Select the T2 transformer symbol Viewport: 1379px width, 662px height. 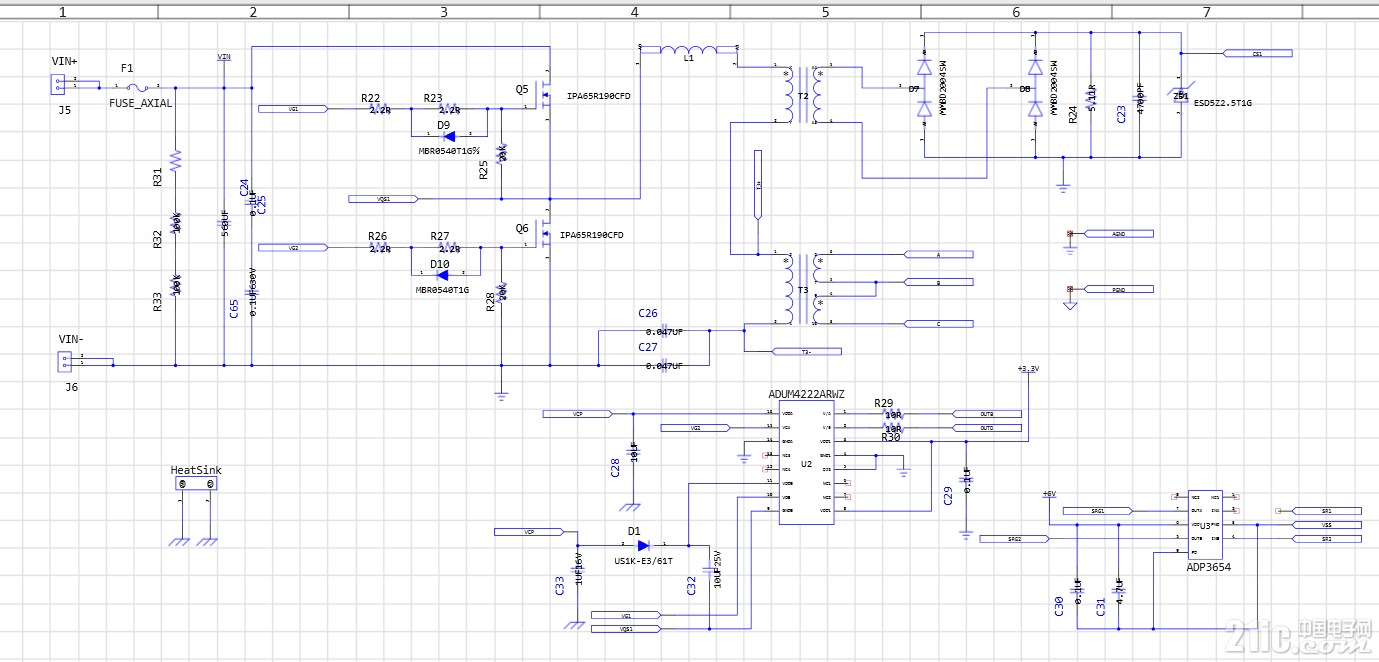click(x=803, y=96)
